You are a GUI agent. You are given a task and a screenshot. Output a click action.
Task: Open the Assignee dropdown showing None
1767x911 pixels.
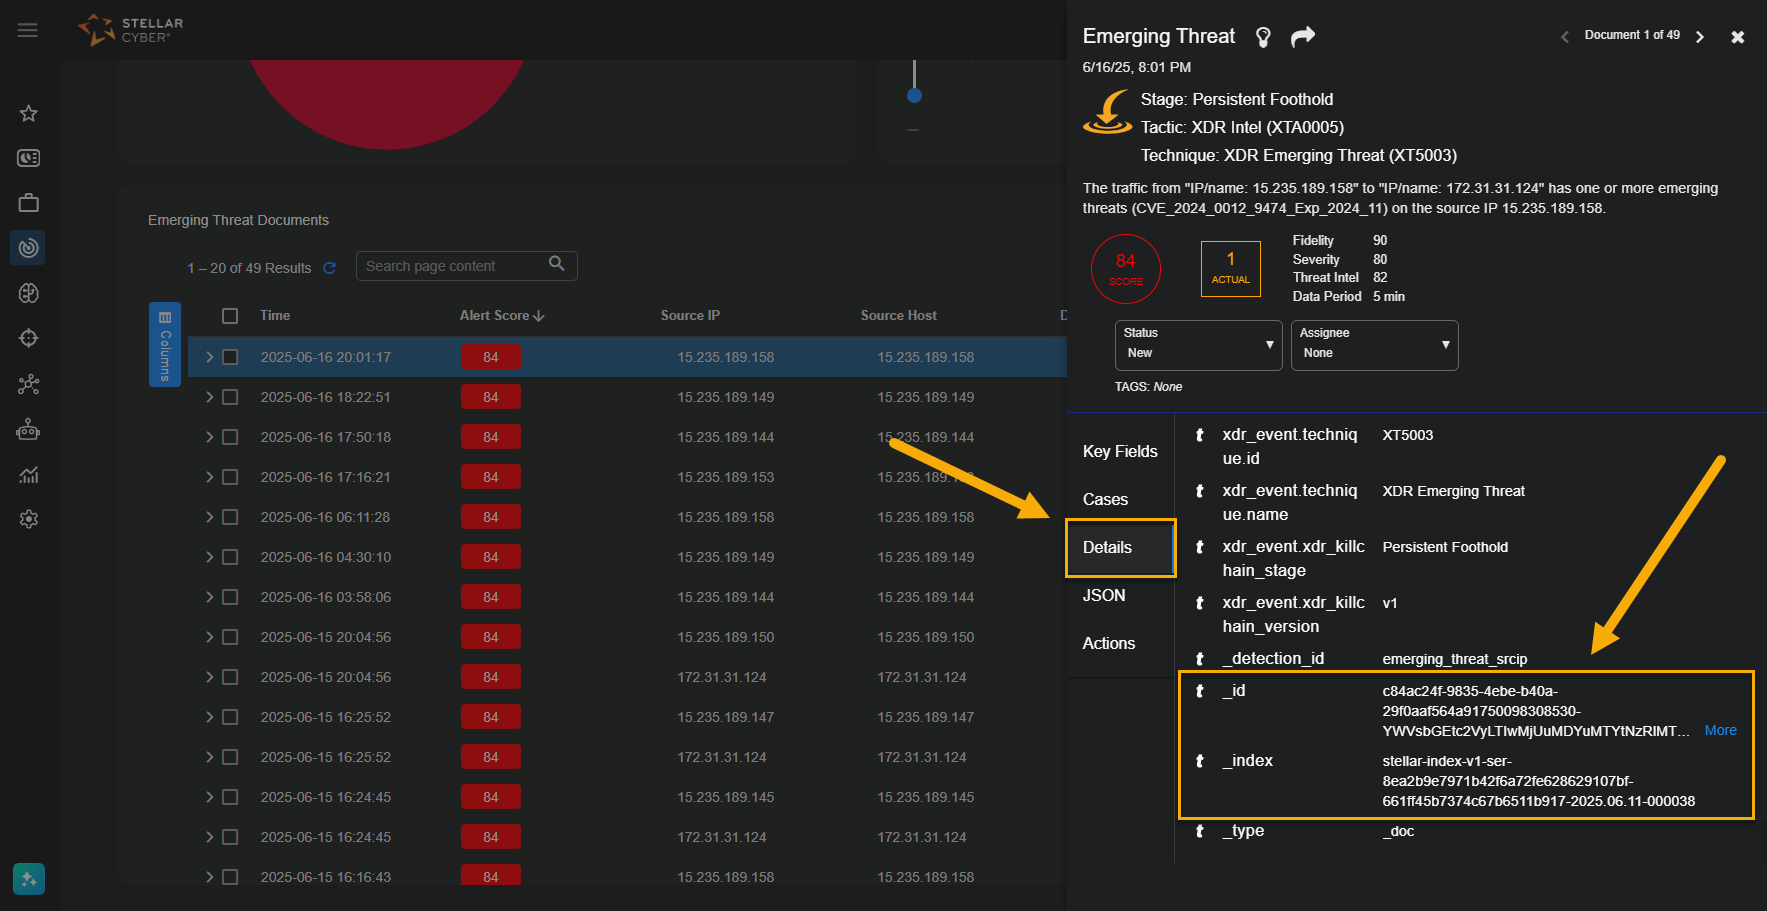tap(1374, 345)
